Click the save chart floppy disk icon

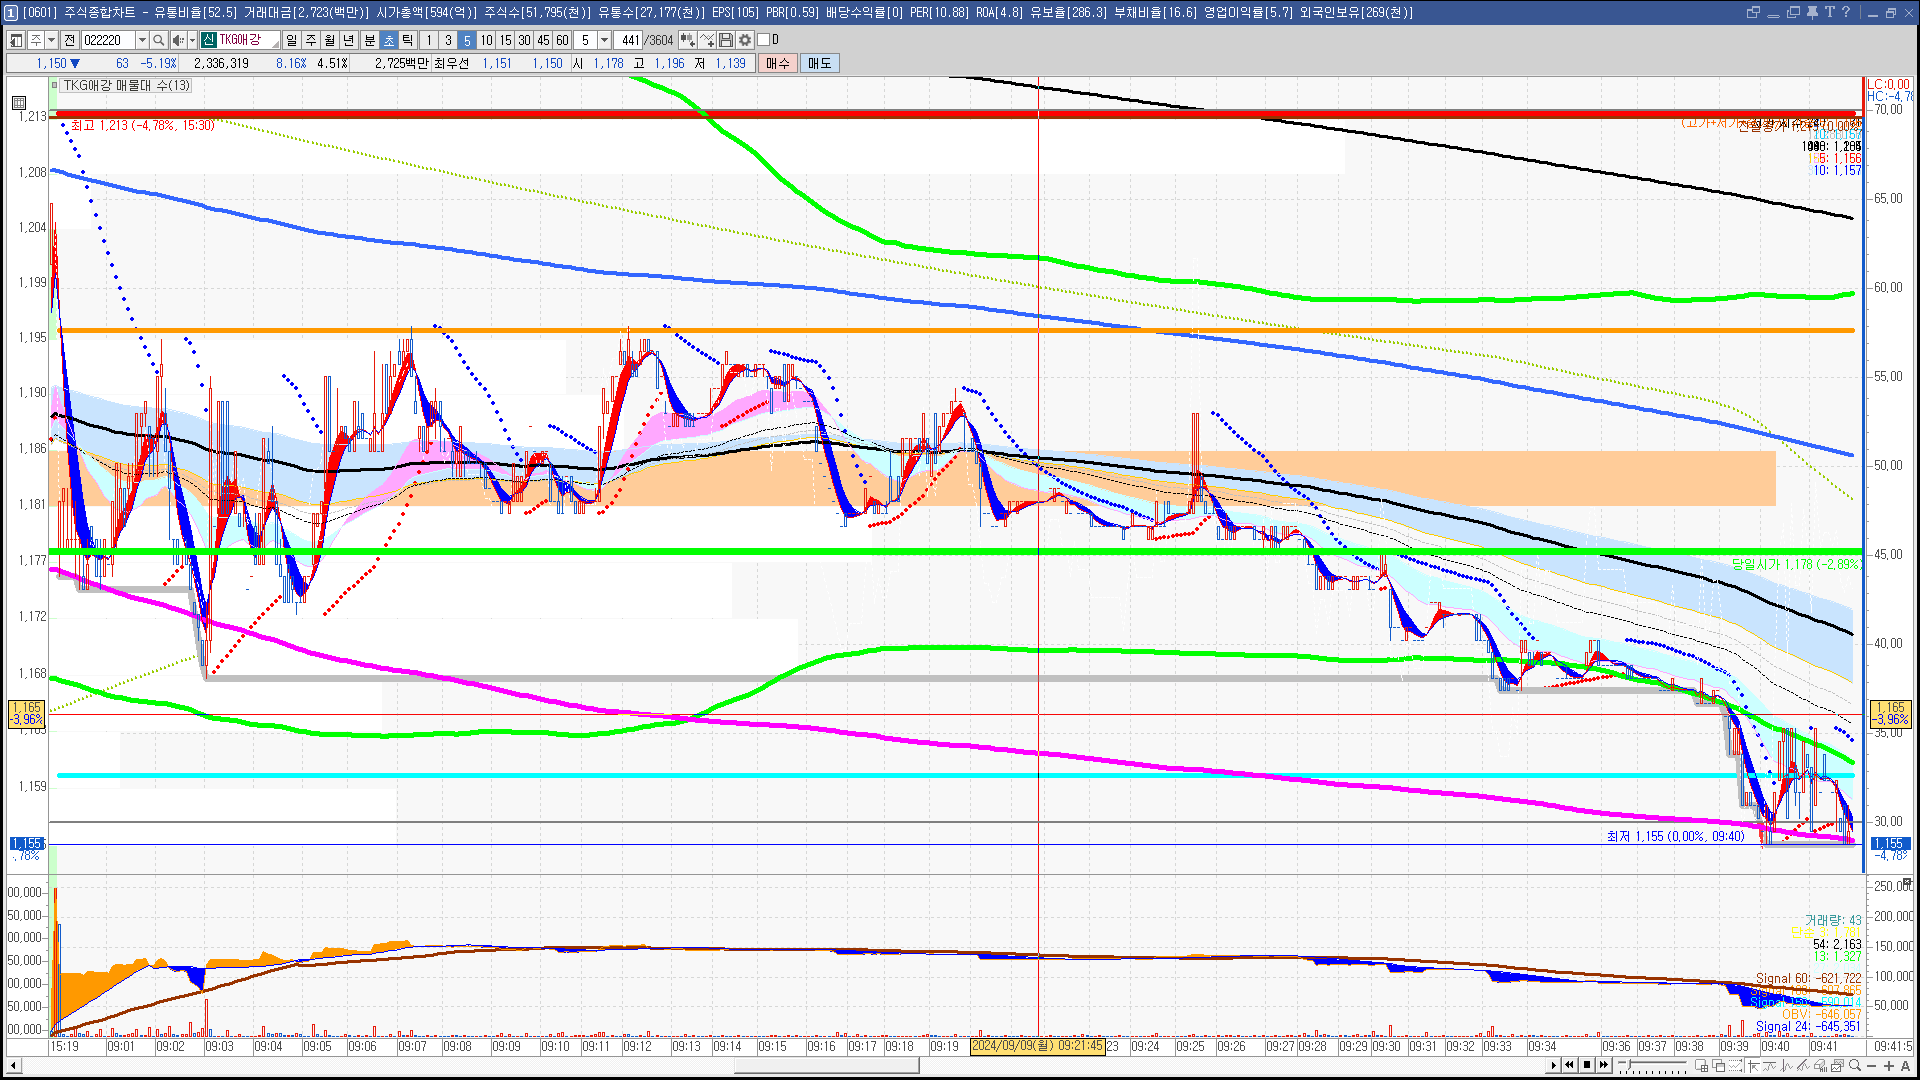tap(726, 40)
